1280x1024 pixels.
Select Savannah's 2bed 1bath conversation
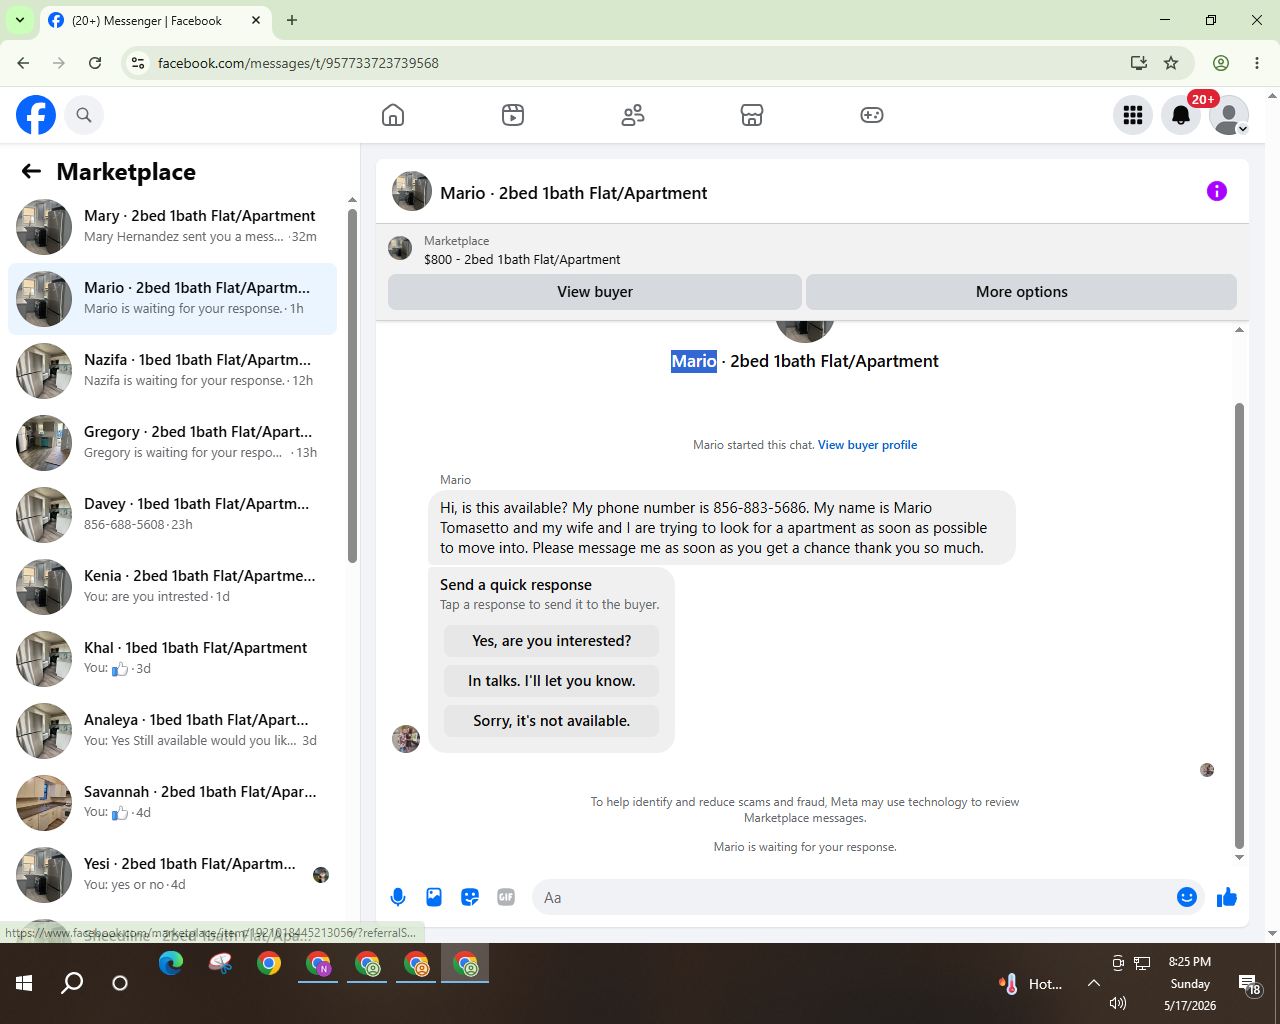[x=172, y=803]
